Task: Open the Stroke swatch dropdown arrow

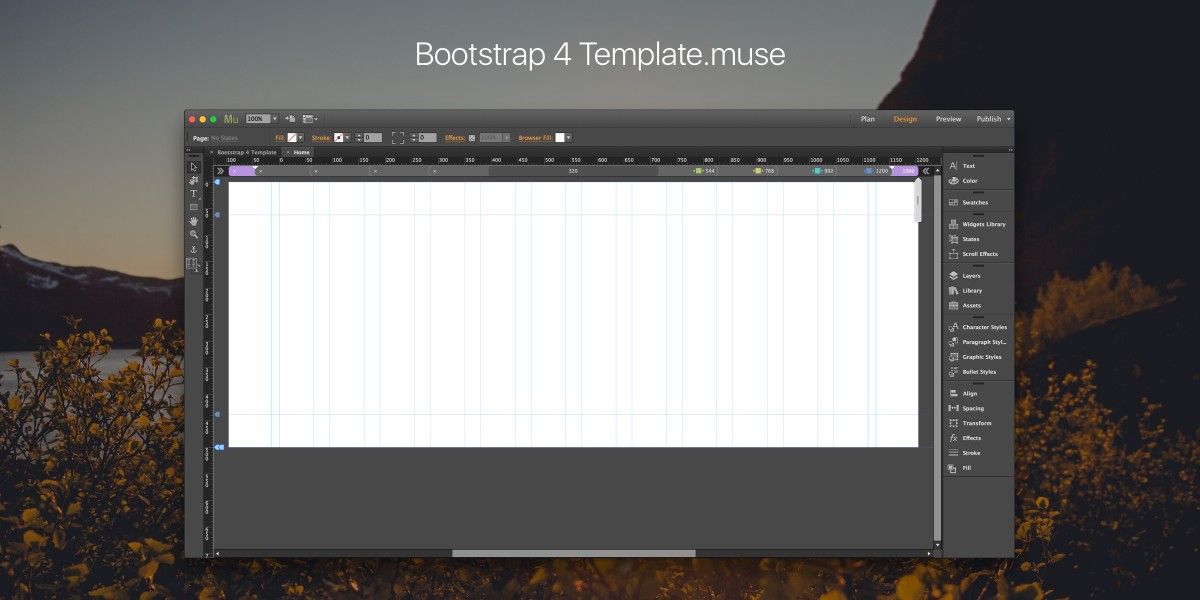Action: [x=347, y=137]
